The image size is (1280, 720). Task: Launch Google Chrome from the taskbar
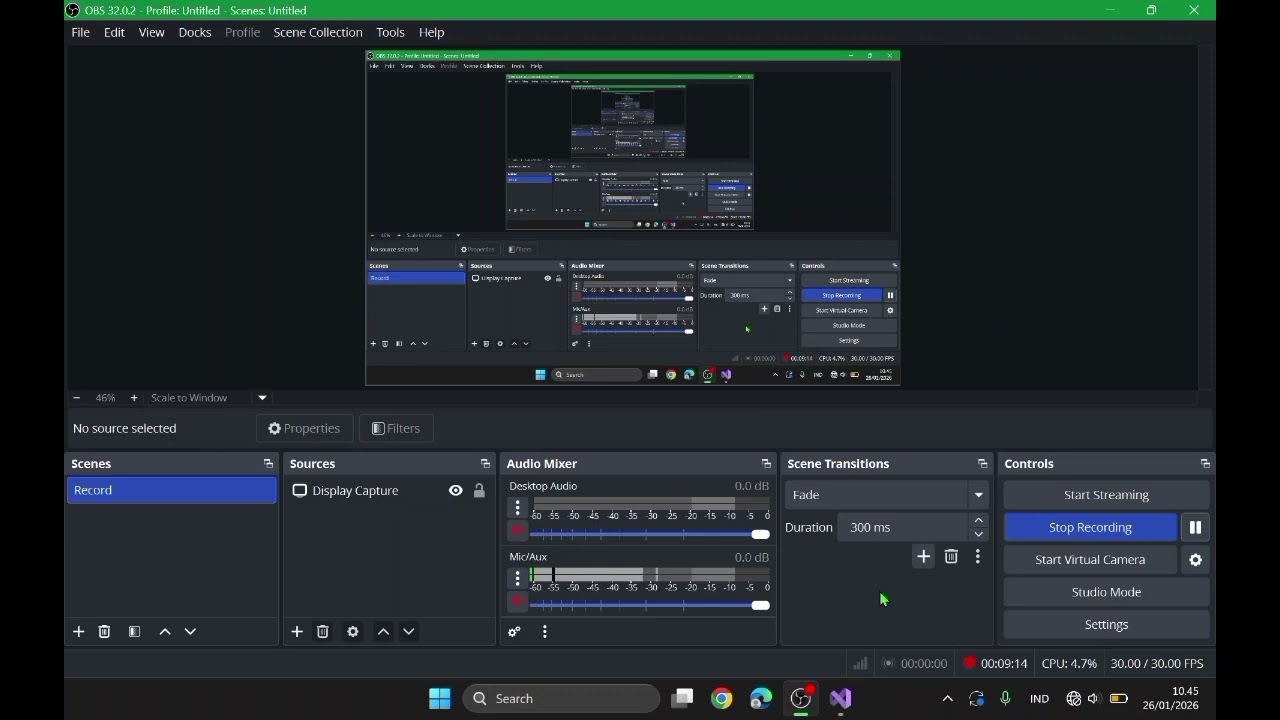click(722, 698)
